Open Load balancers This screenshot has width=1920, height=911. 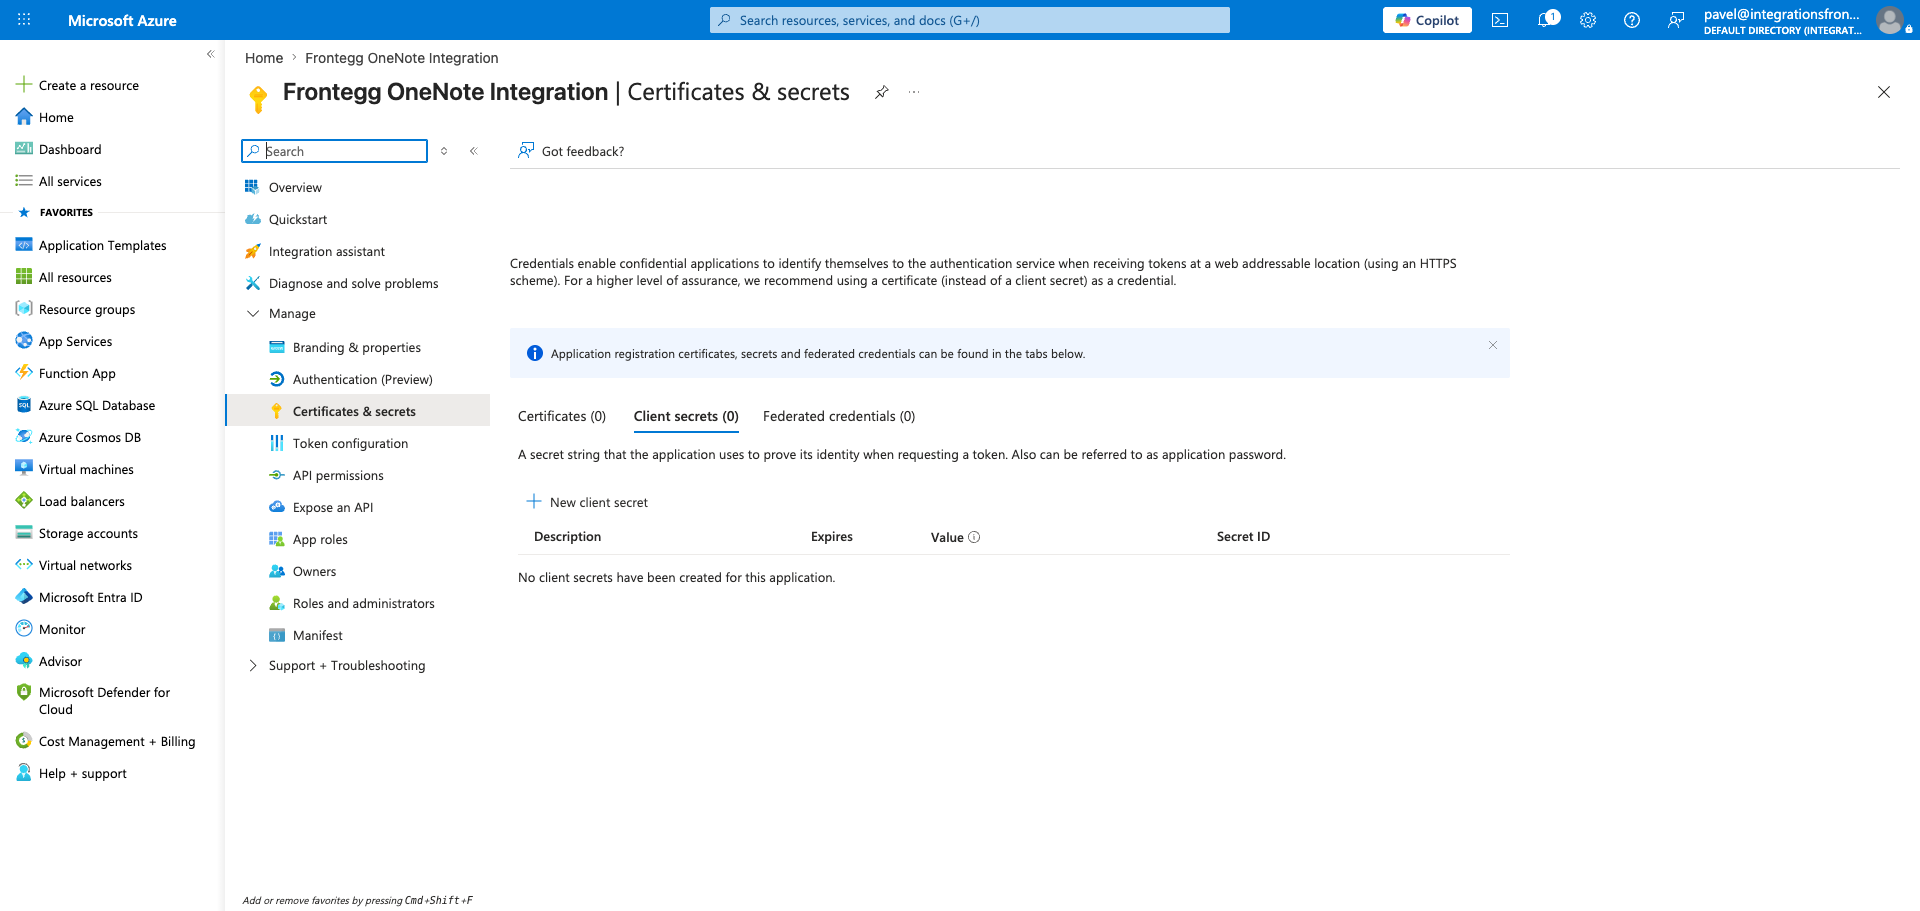click(x=82, y=501)
